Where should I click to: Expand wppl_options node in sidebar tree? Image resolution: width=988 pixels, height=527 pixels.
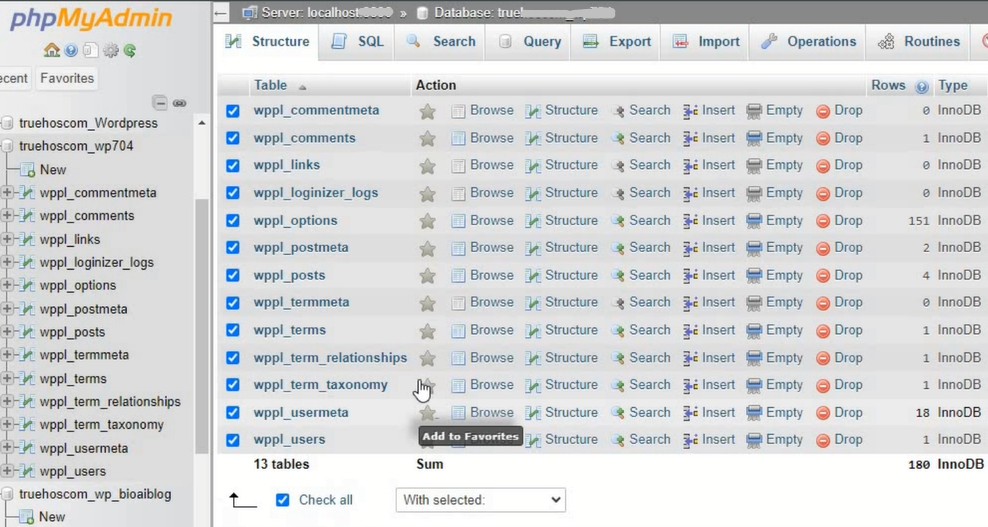pyautogui.click(x=7, y=285)
